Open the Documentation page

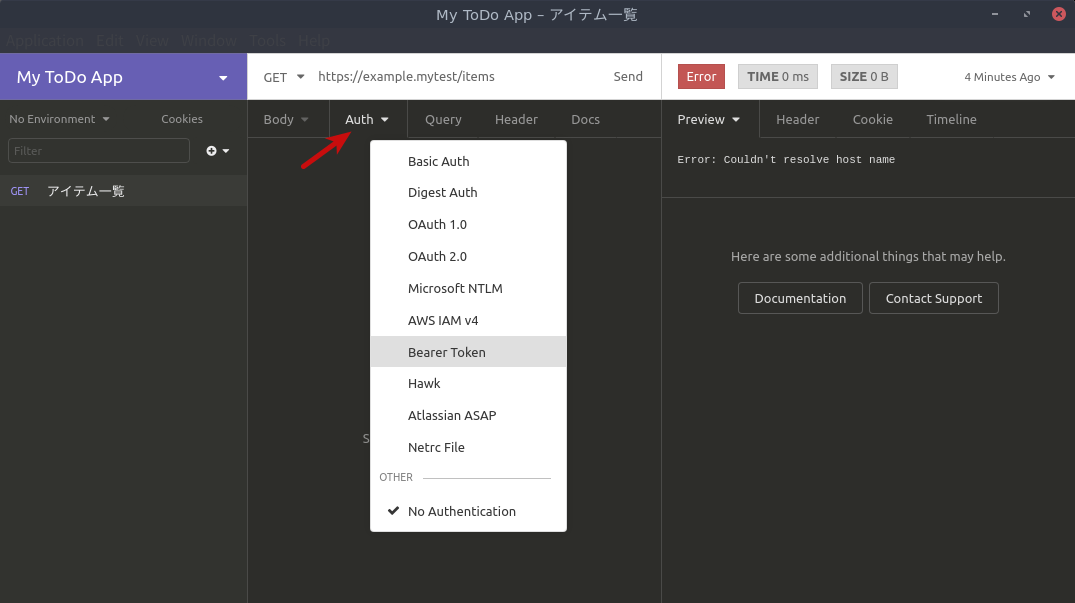tap(800, 297)
